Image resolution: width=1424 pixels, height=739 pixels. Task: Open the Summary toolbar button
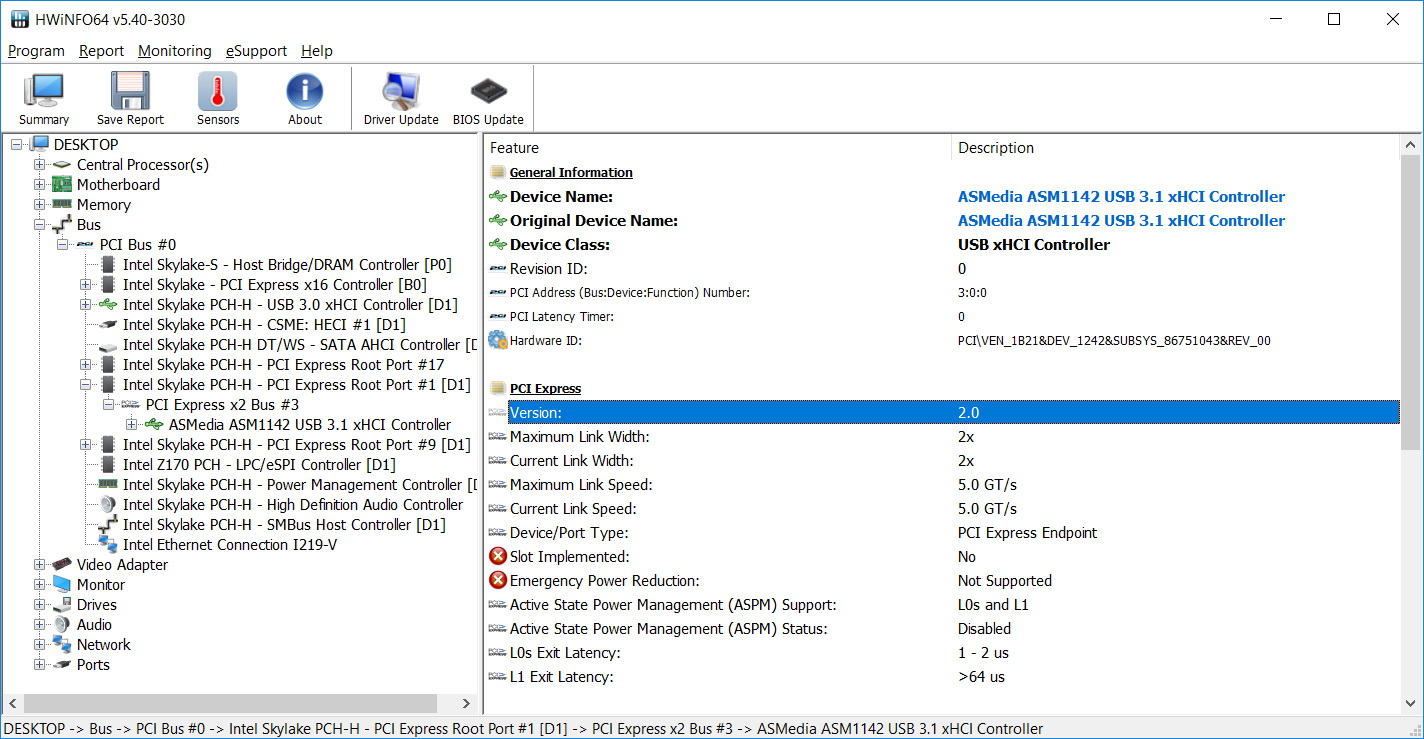tap(44, 99)
